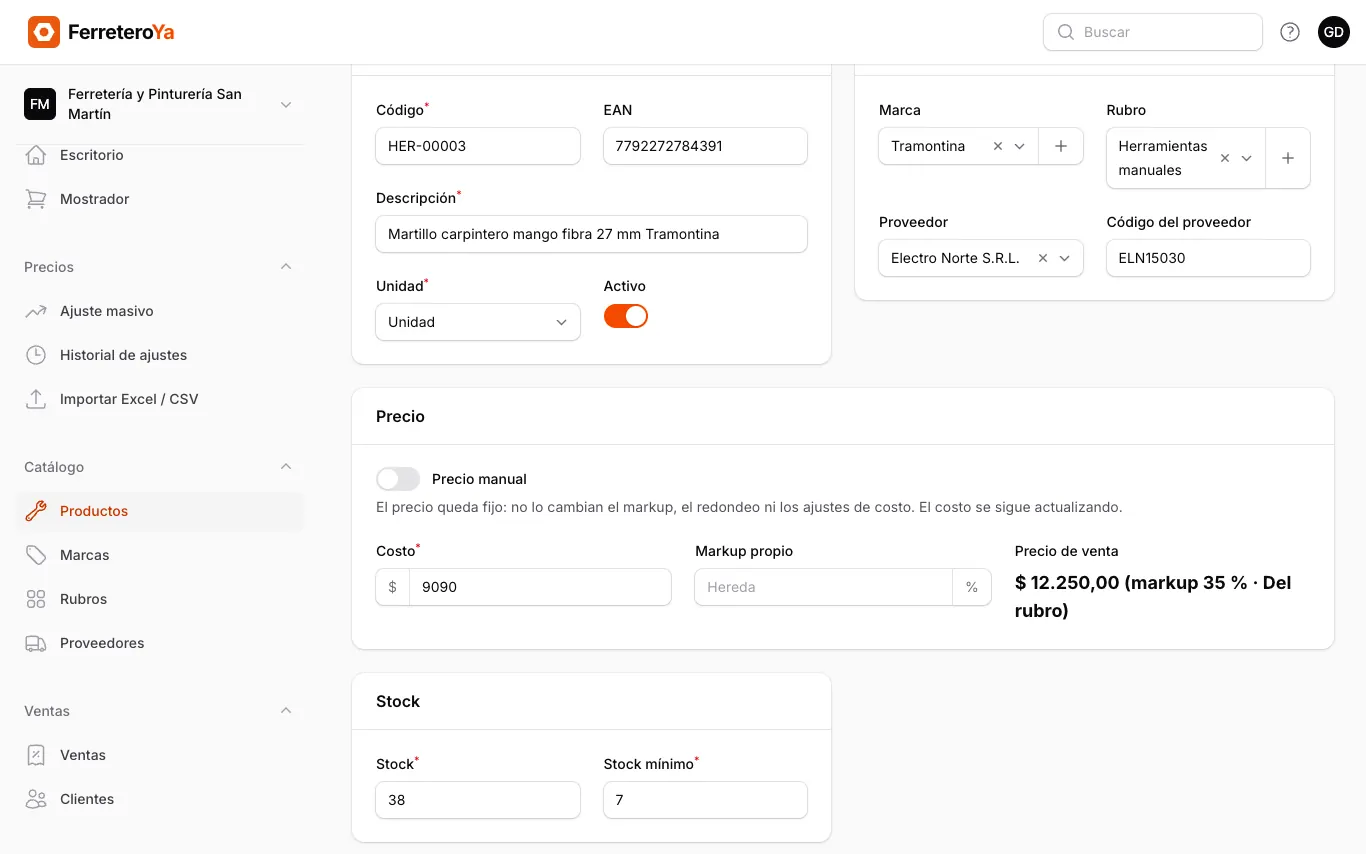The width and height of the screenshot is (1366, 854).
Task: Click the search magnifier icon
Action: click(1066, 32)
